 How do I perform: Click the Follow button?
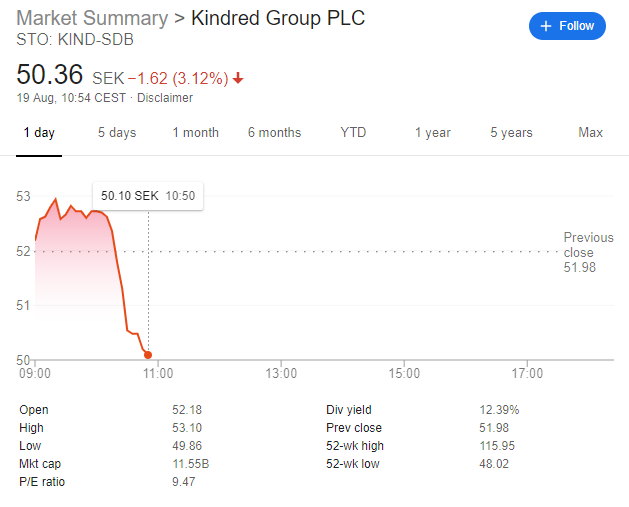pos(567,26)
